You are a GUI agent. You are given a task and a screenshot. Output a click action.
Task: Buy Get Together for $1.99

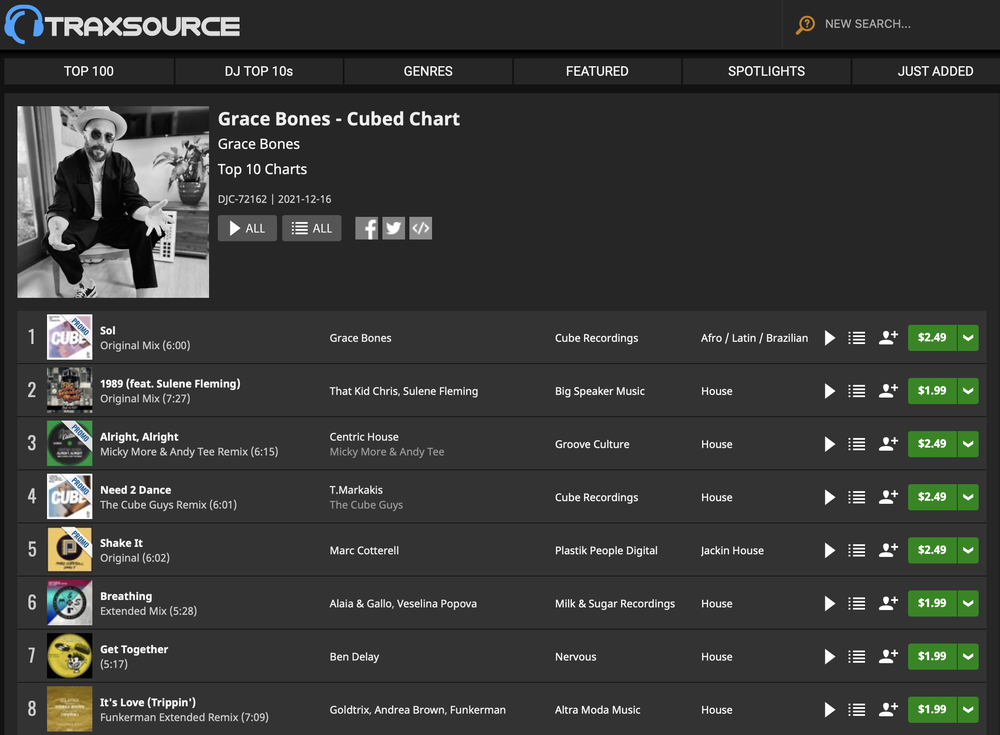pyautogui.click(x=932, y=656)
